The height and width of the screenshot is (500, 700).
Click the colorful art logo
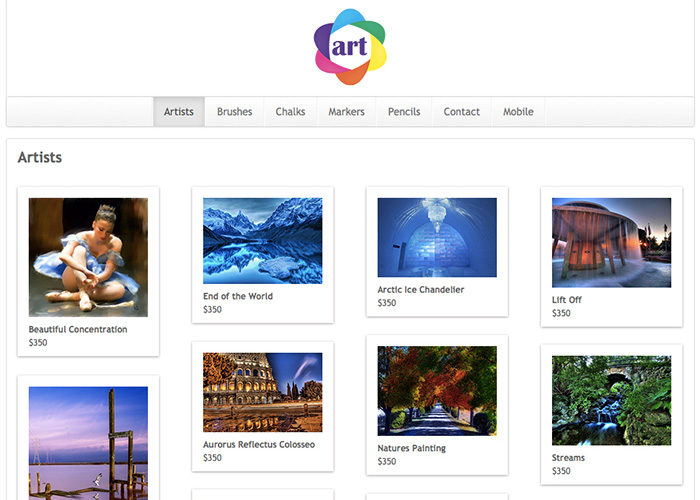tap(350, 46)
